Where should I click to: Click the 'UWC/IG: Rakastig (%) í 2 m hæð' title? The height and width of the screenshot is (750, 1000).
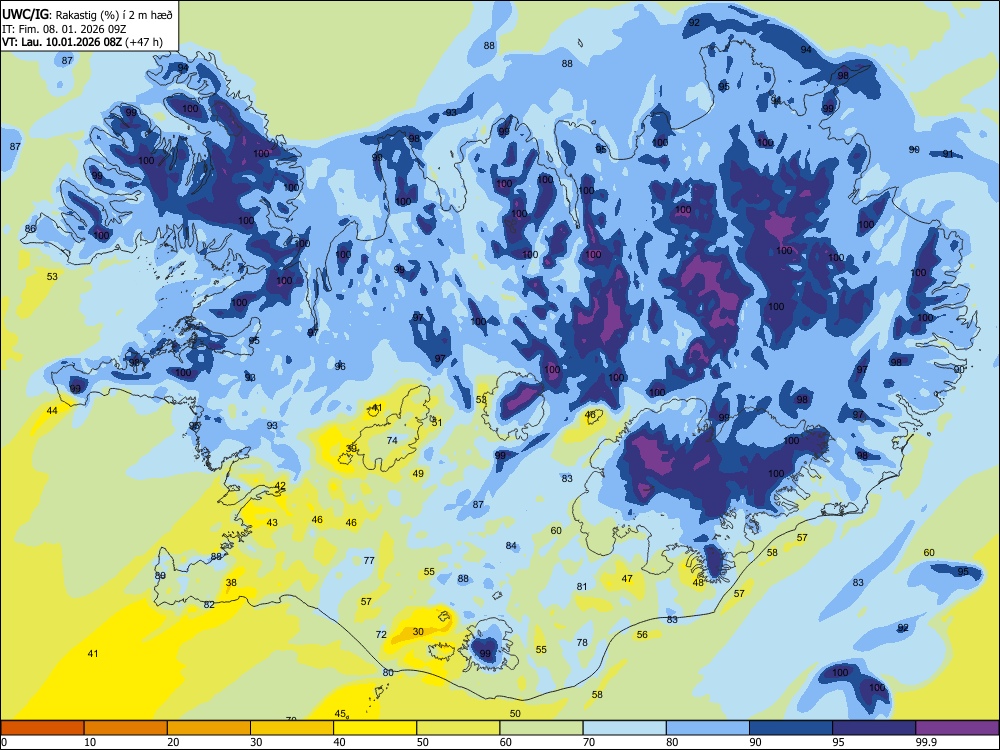(87, 15)
